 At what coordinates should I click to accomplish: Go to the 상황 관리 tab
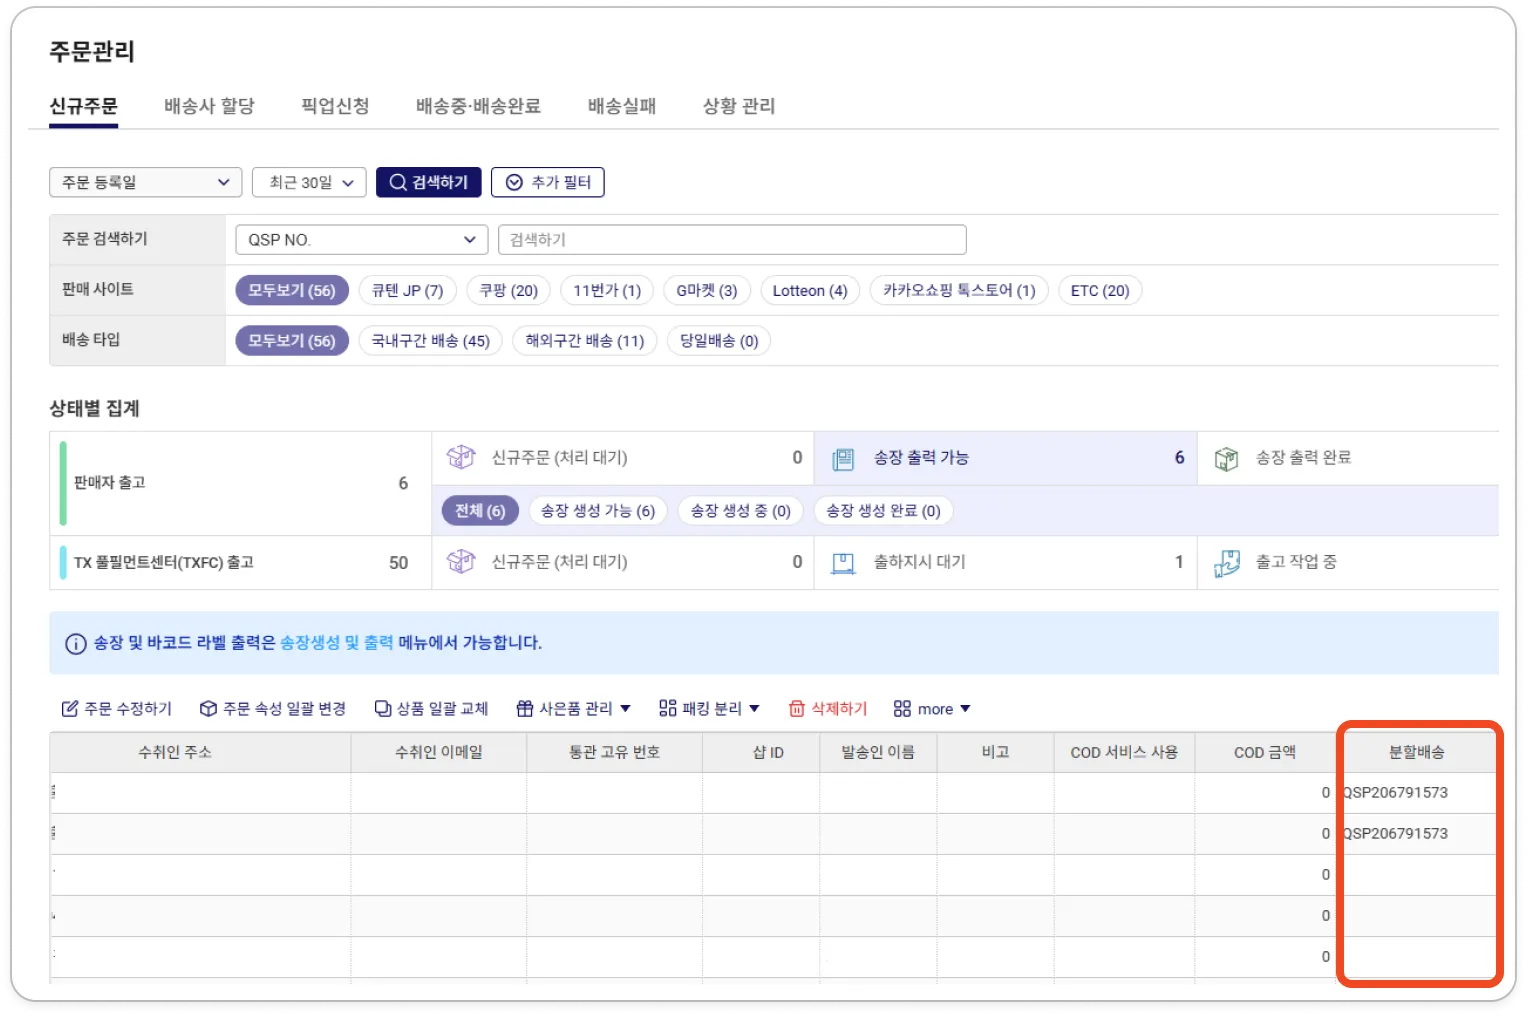(739, 106)
